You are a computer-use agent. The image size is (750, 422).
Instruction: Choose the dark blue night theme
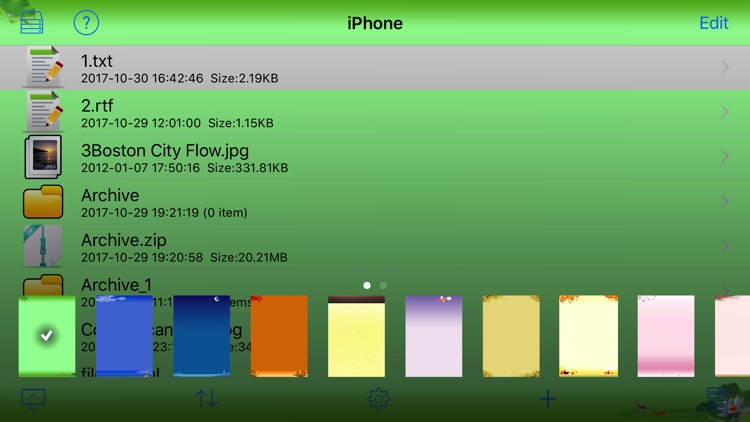pyautogui.click(x=201, y=336)
